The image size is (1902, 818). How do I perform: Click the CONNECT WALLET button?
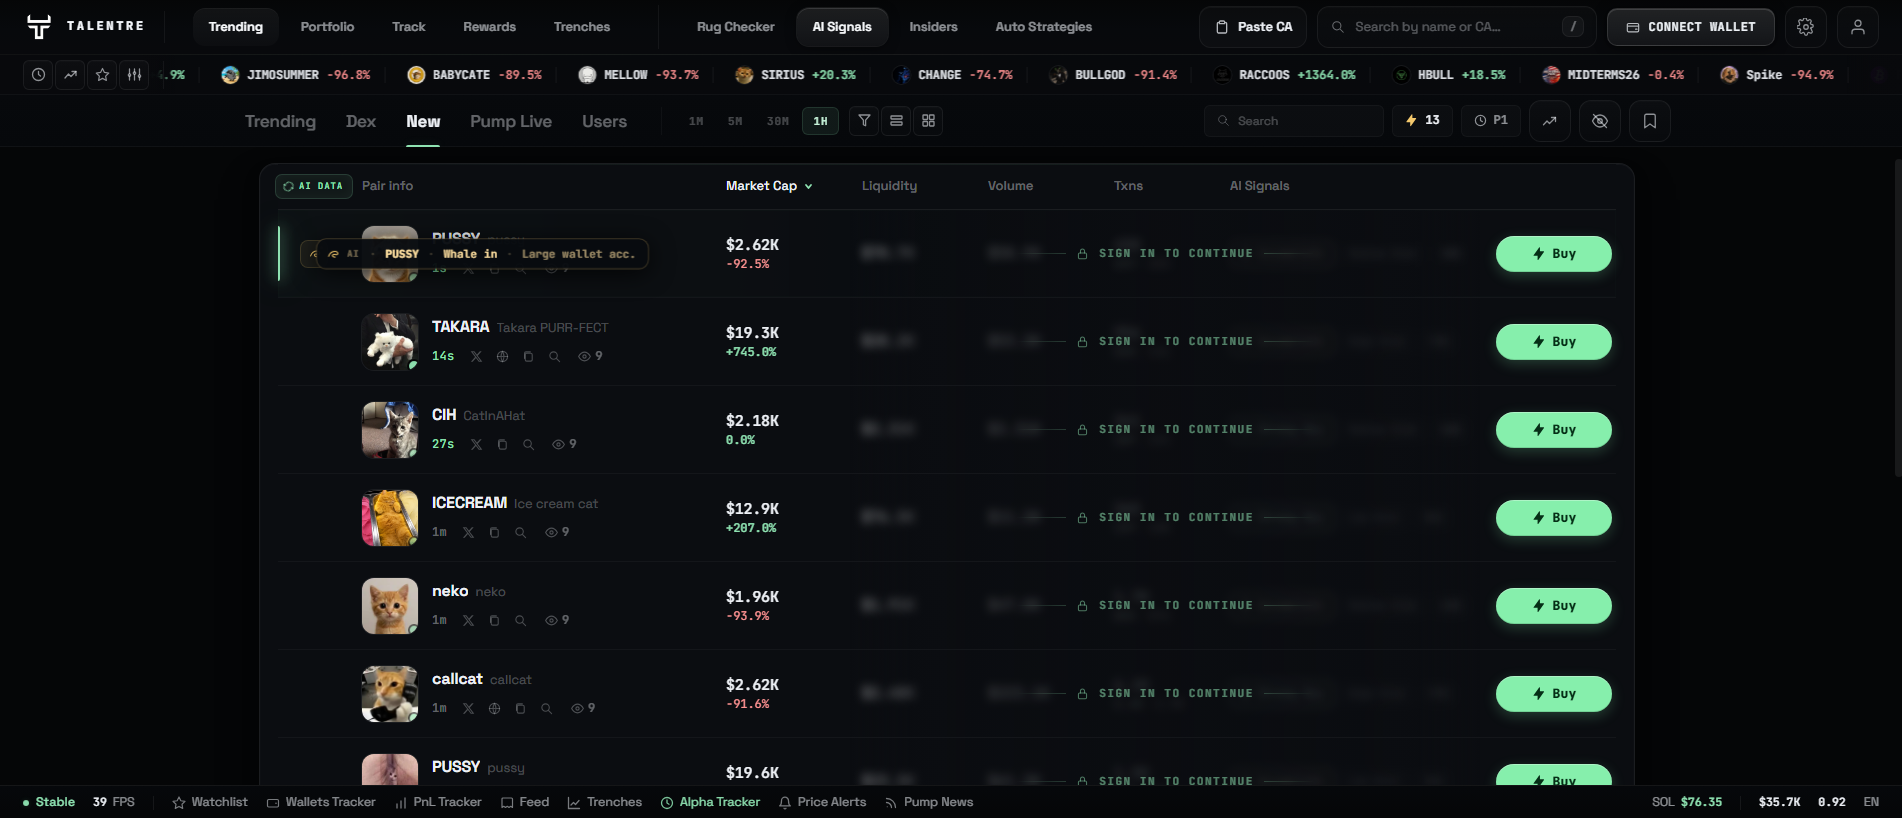(x=1690, y=27)
